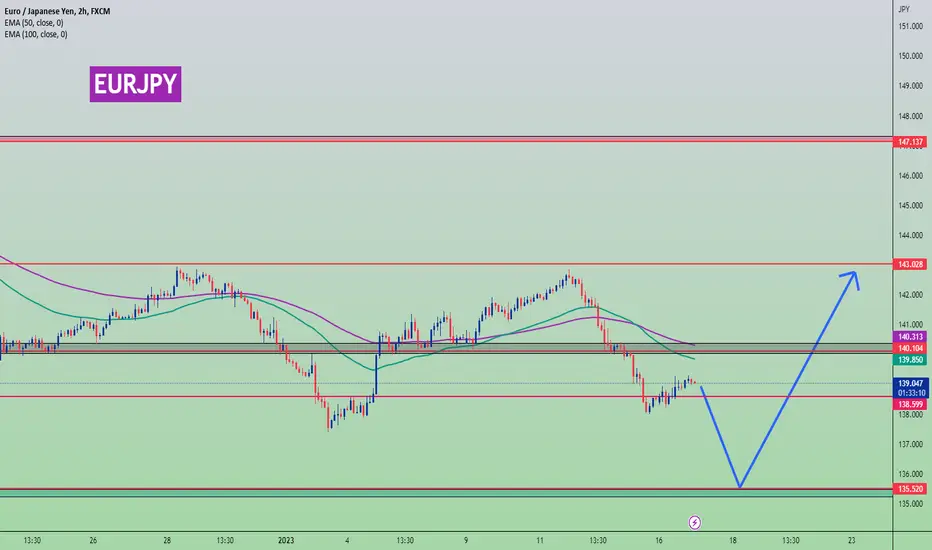The width and height of the screenshot is (932, 550).
Task: Click the EMA (50, close, 0) indicator legend
Action: click(x=34, y=23)
